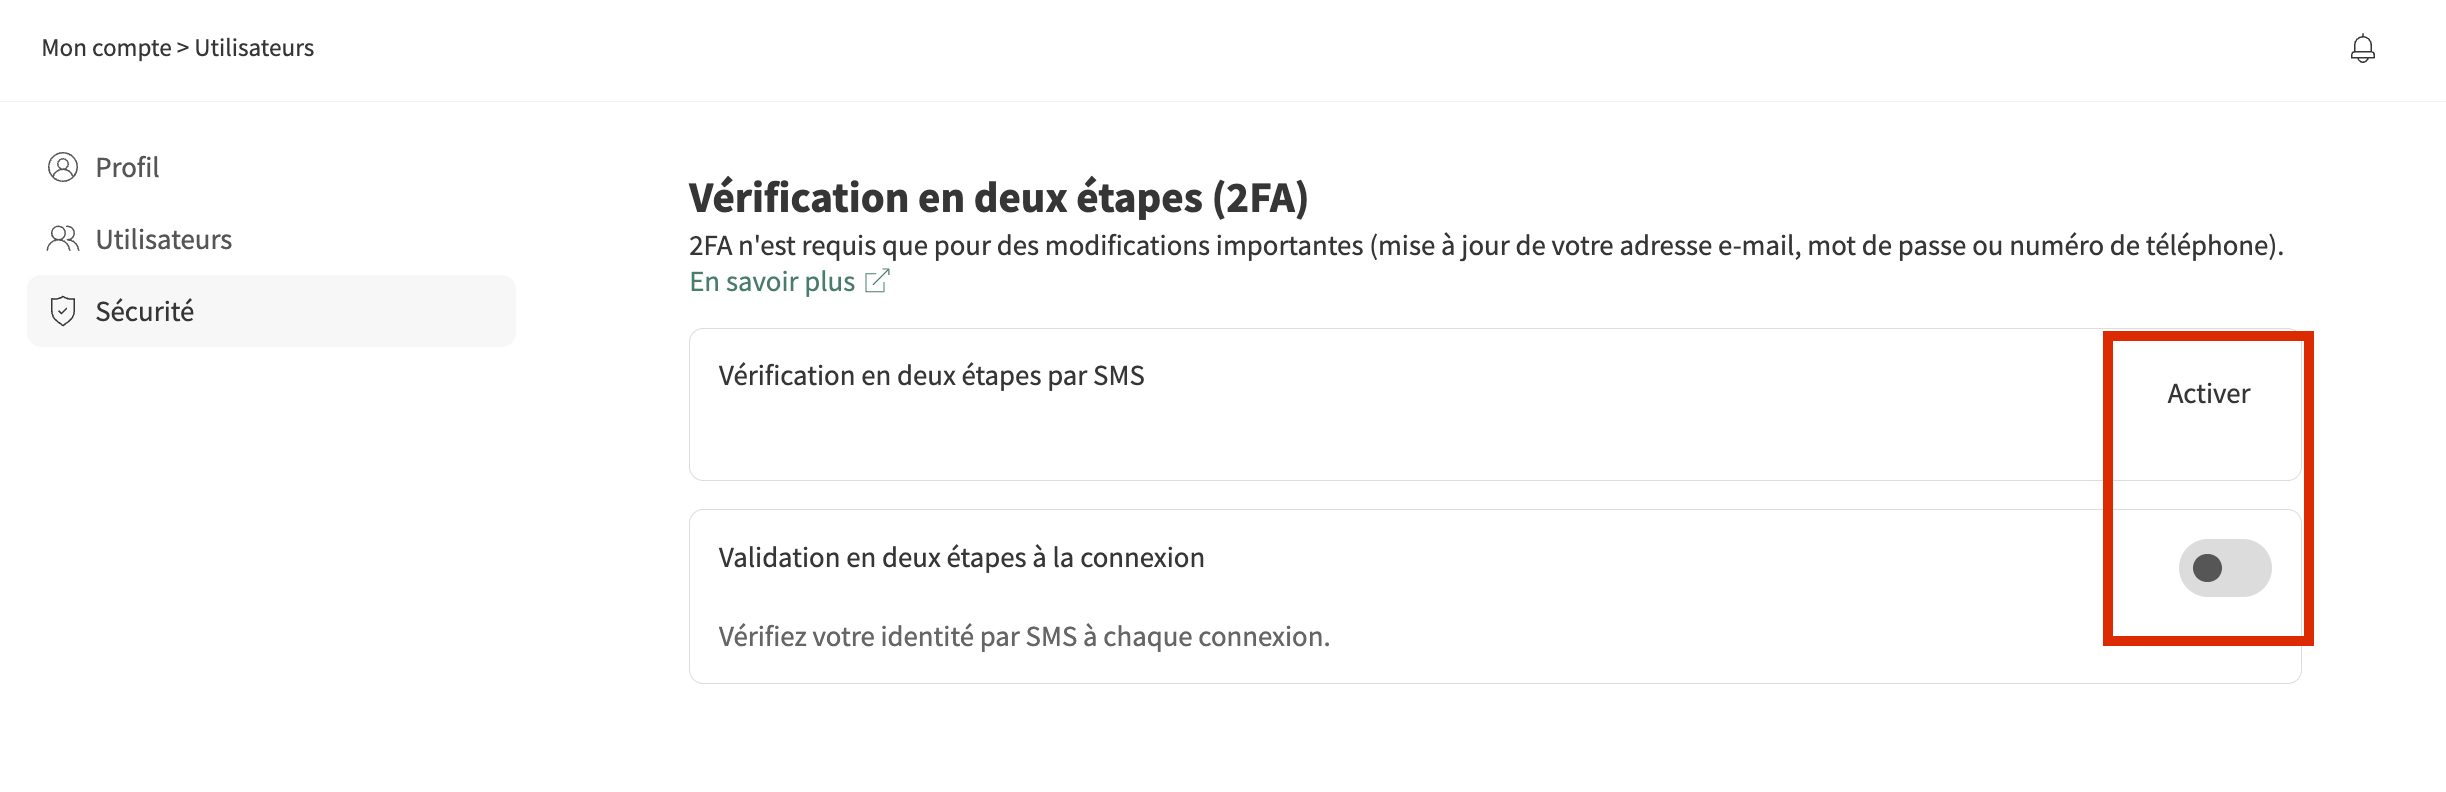Click the Vérification en deux étapes par SMS label
Screen dimensions: 2446x792
click(x=931, y=376)
